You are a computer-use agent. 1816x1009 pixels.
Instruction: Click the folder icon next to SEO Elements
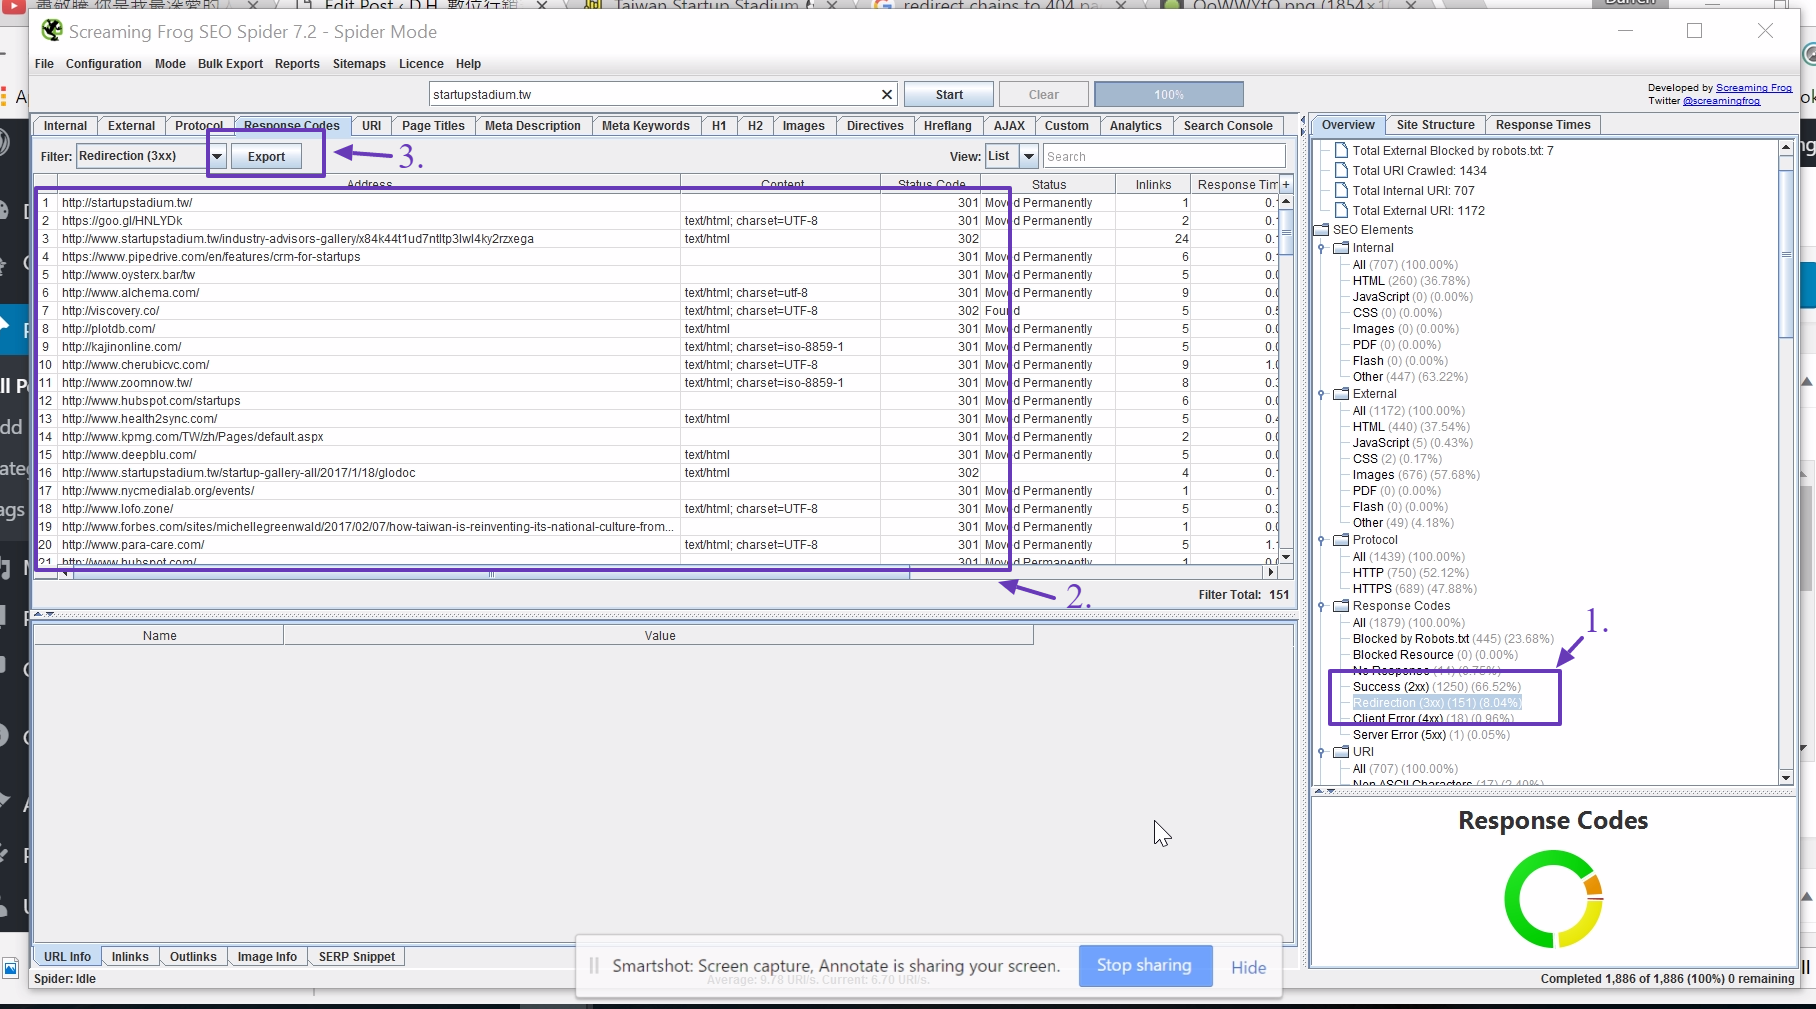coord(1321,229)
